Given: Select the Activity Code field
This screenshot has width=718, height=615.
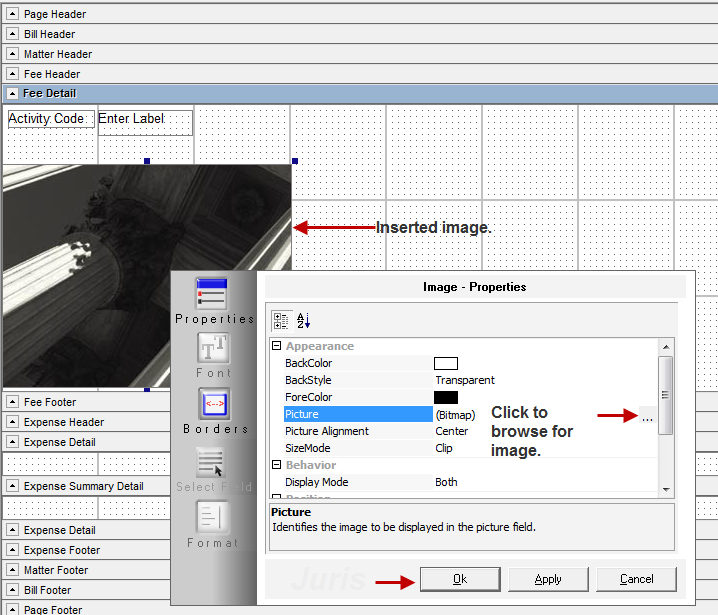Looking at the screenshot, I should tap(50, 119).
